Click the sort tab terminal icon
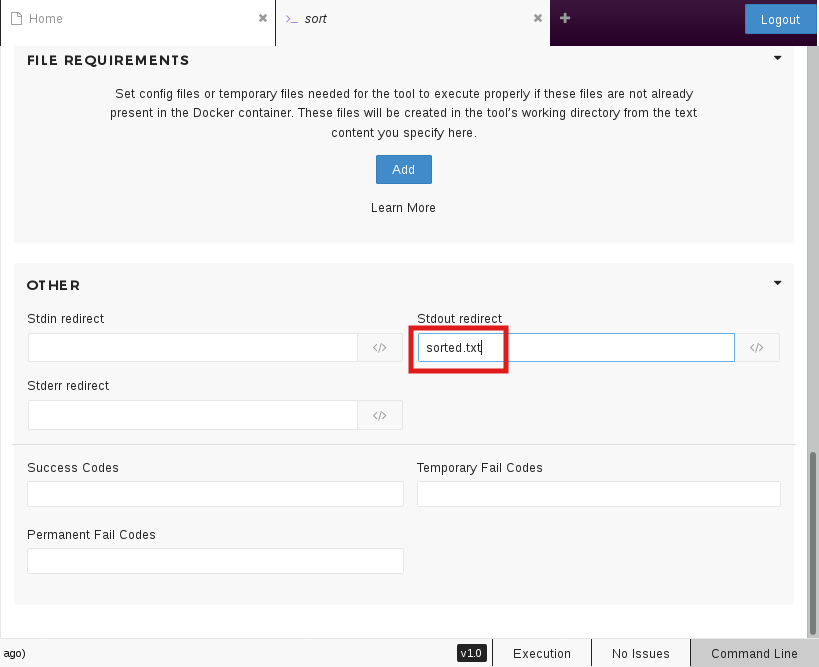Image resolution: width=819 pixels, height=667 pixels. pos(291,19)
